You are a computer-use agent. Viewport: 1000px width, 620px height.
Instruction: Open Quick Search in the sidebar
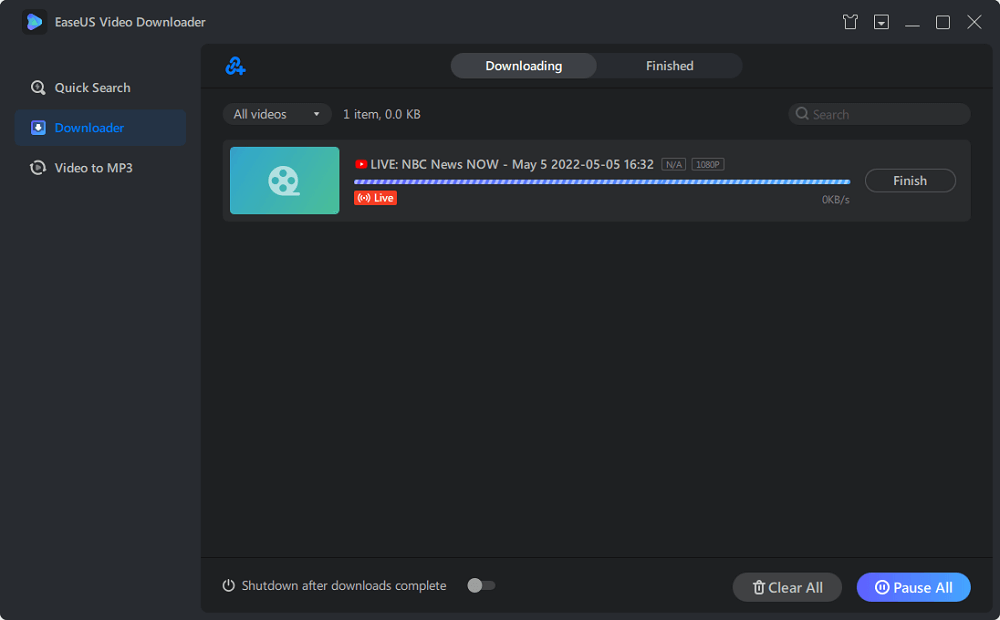pyautogui.click(x=92, y=88)
